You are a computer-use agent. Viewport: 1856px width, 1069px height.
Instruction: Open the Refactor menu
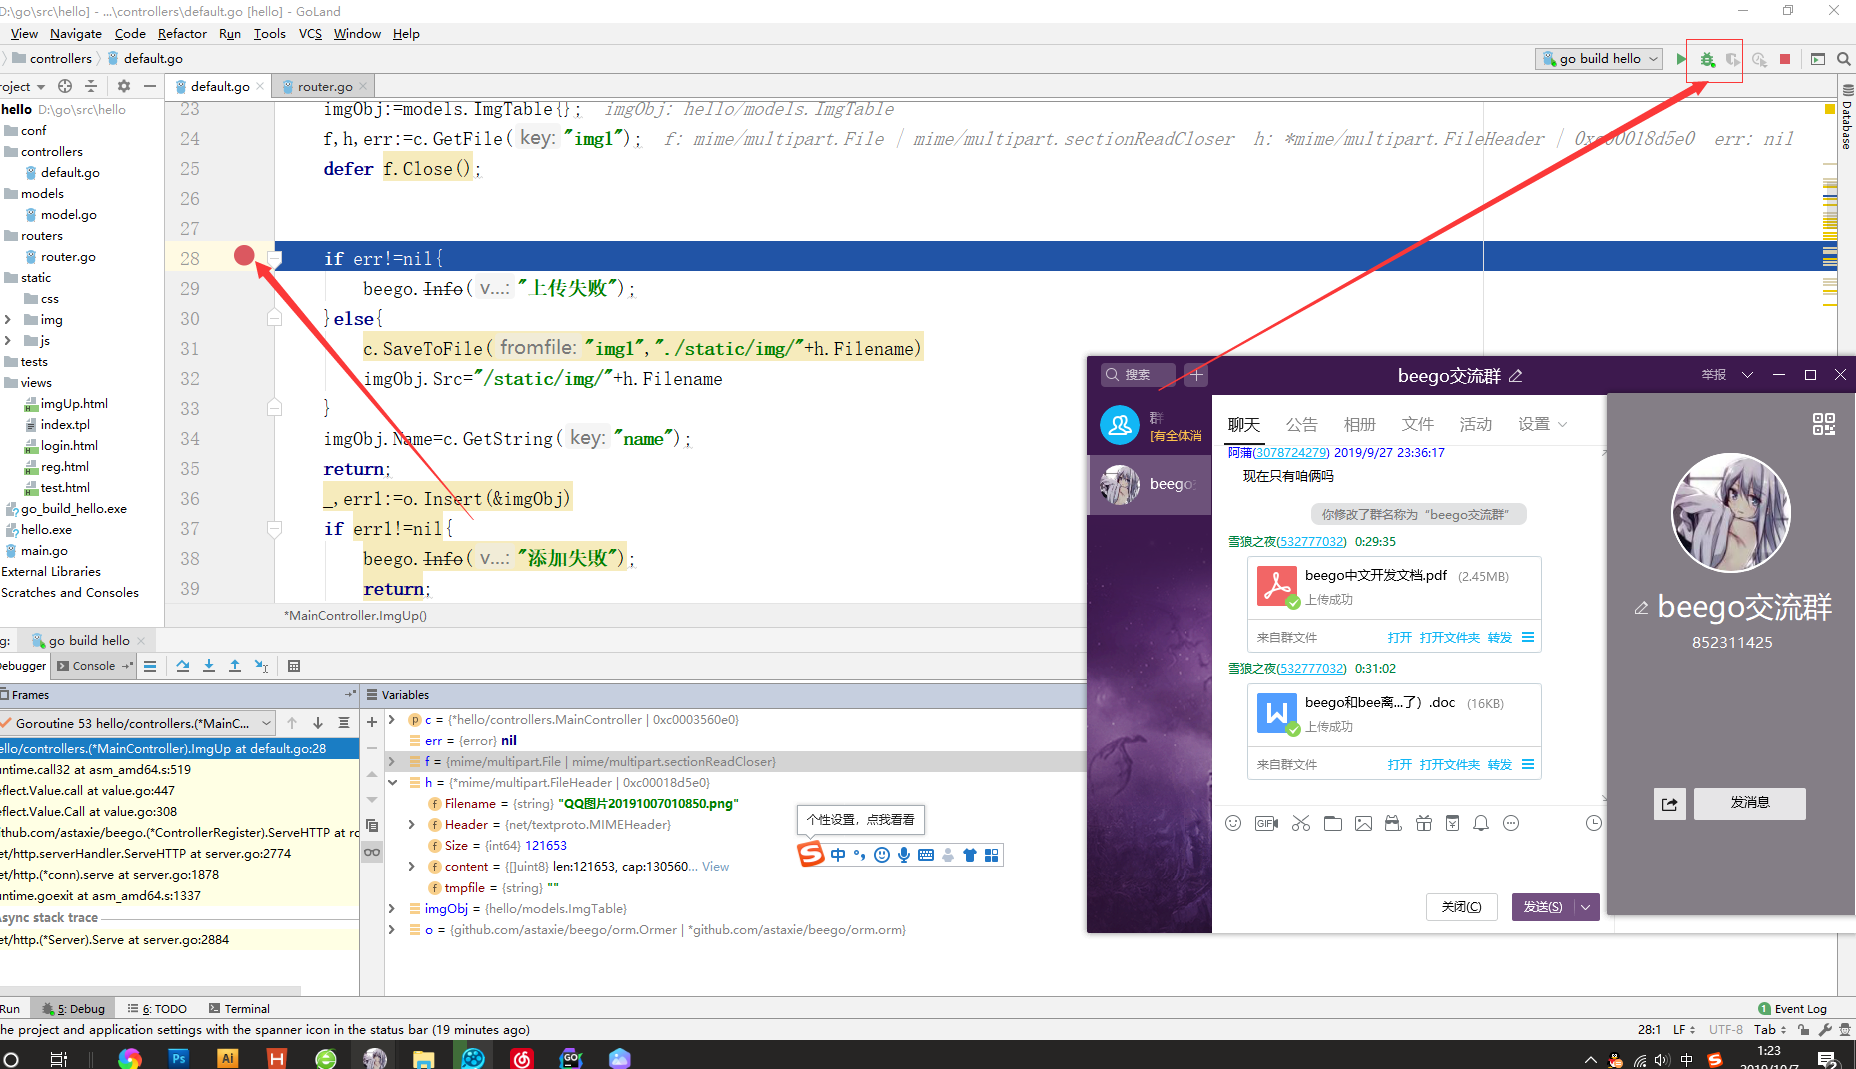click(182, 33)
